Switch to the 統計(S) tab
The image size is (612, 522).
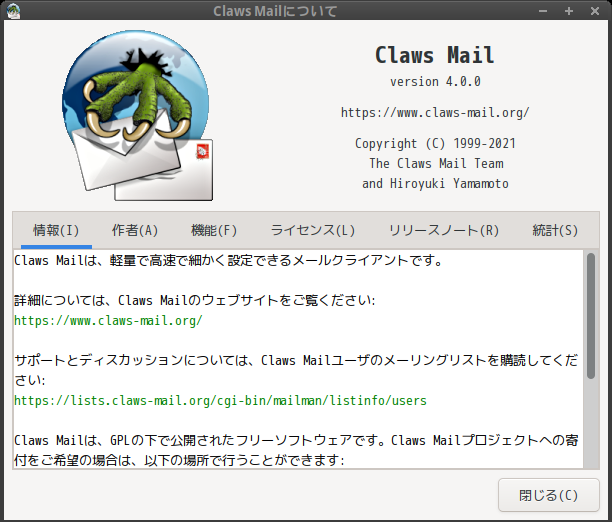(x=555, y=230)
